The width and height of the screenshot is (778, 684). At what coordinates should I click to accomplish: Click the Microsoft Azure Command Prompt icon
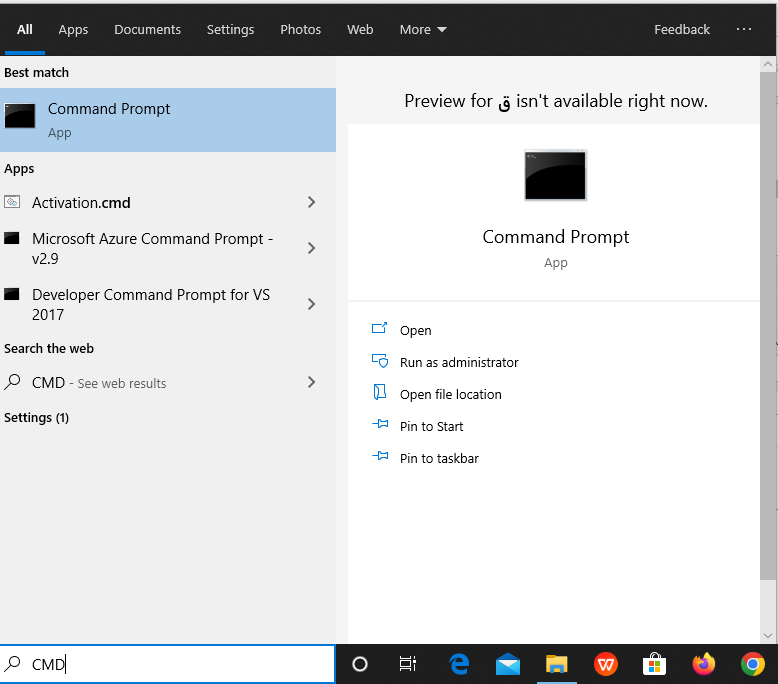click(x=11, y=238)
